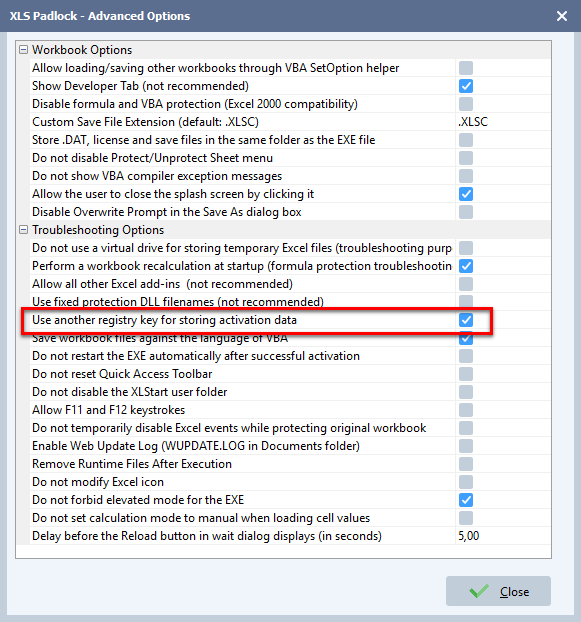581x622 pixels.
Task: Collapse the Workbook Options section
Action: [x=24, y=50]
